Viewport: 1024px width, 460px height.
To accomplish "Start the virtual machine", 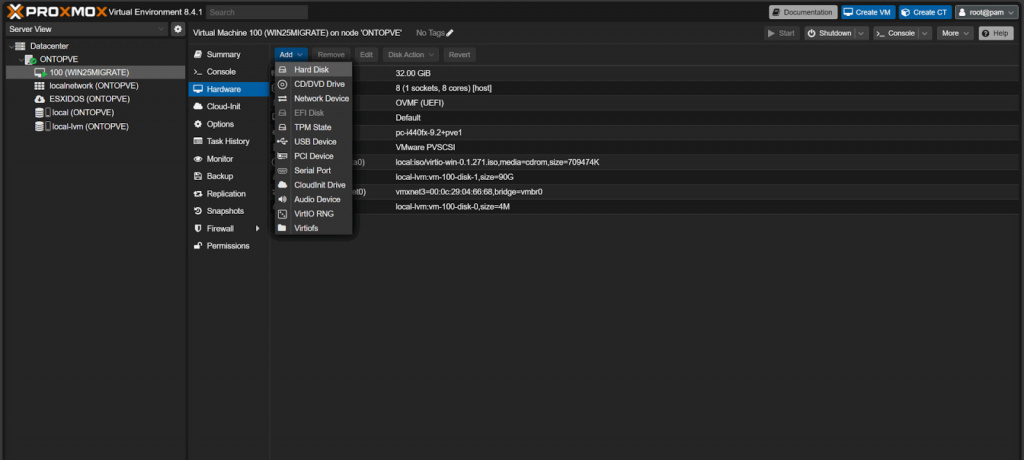I will [x=782, y=33].
